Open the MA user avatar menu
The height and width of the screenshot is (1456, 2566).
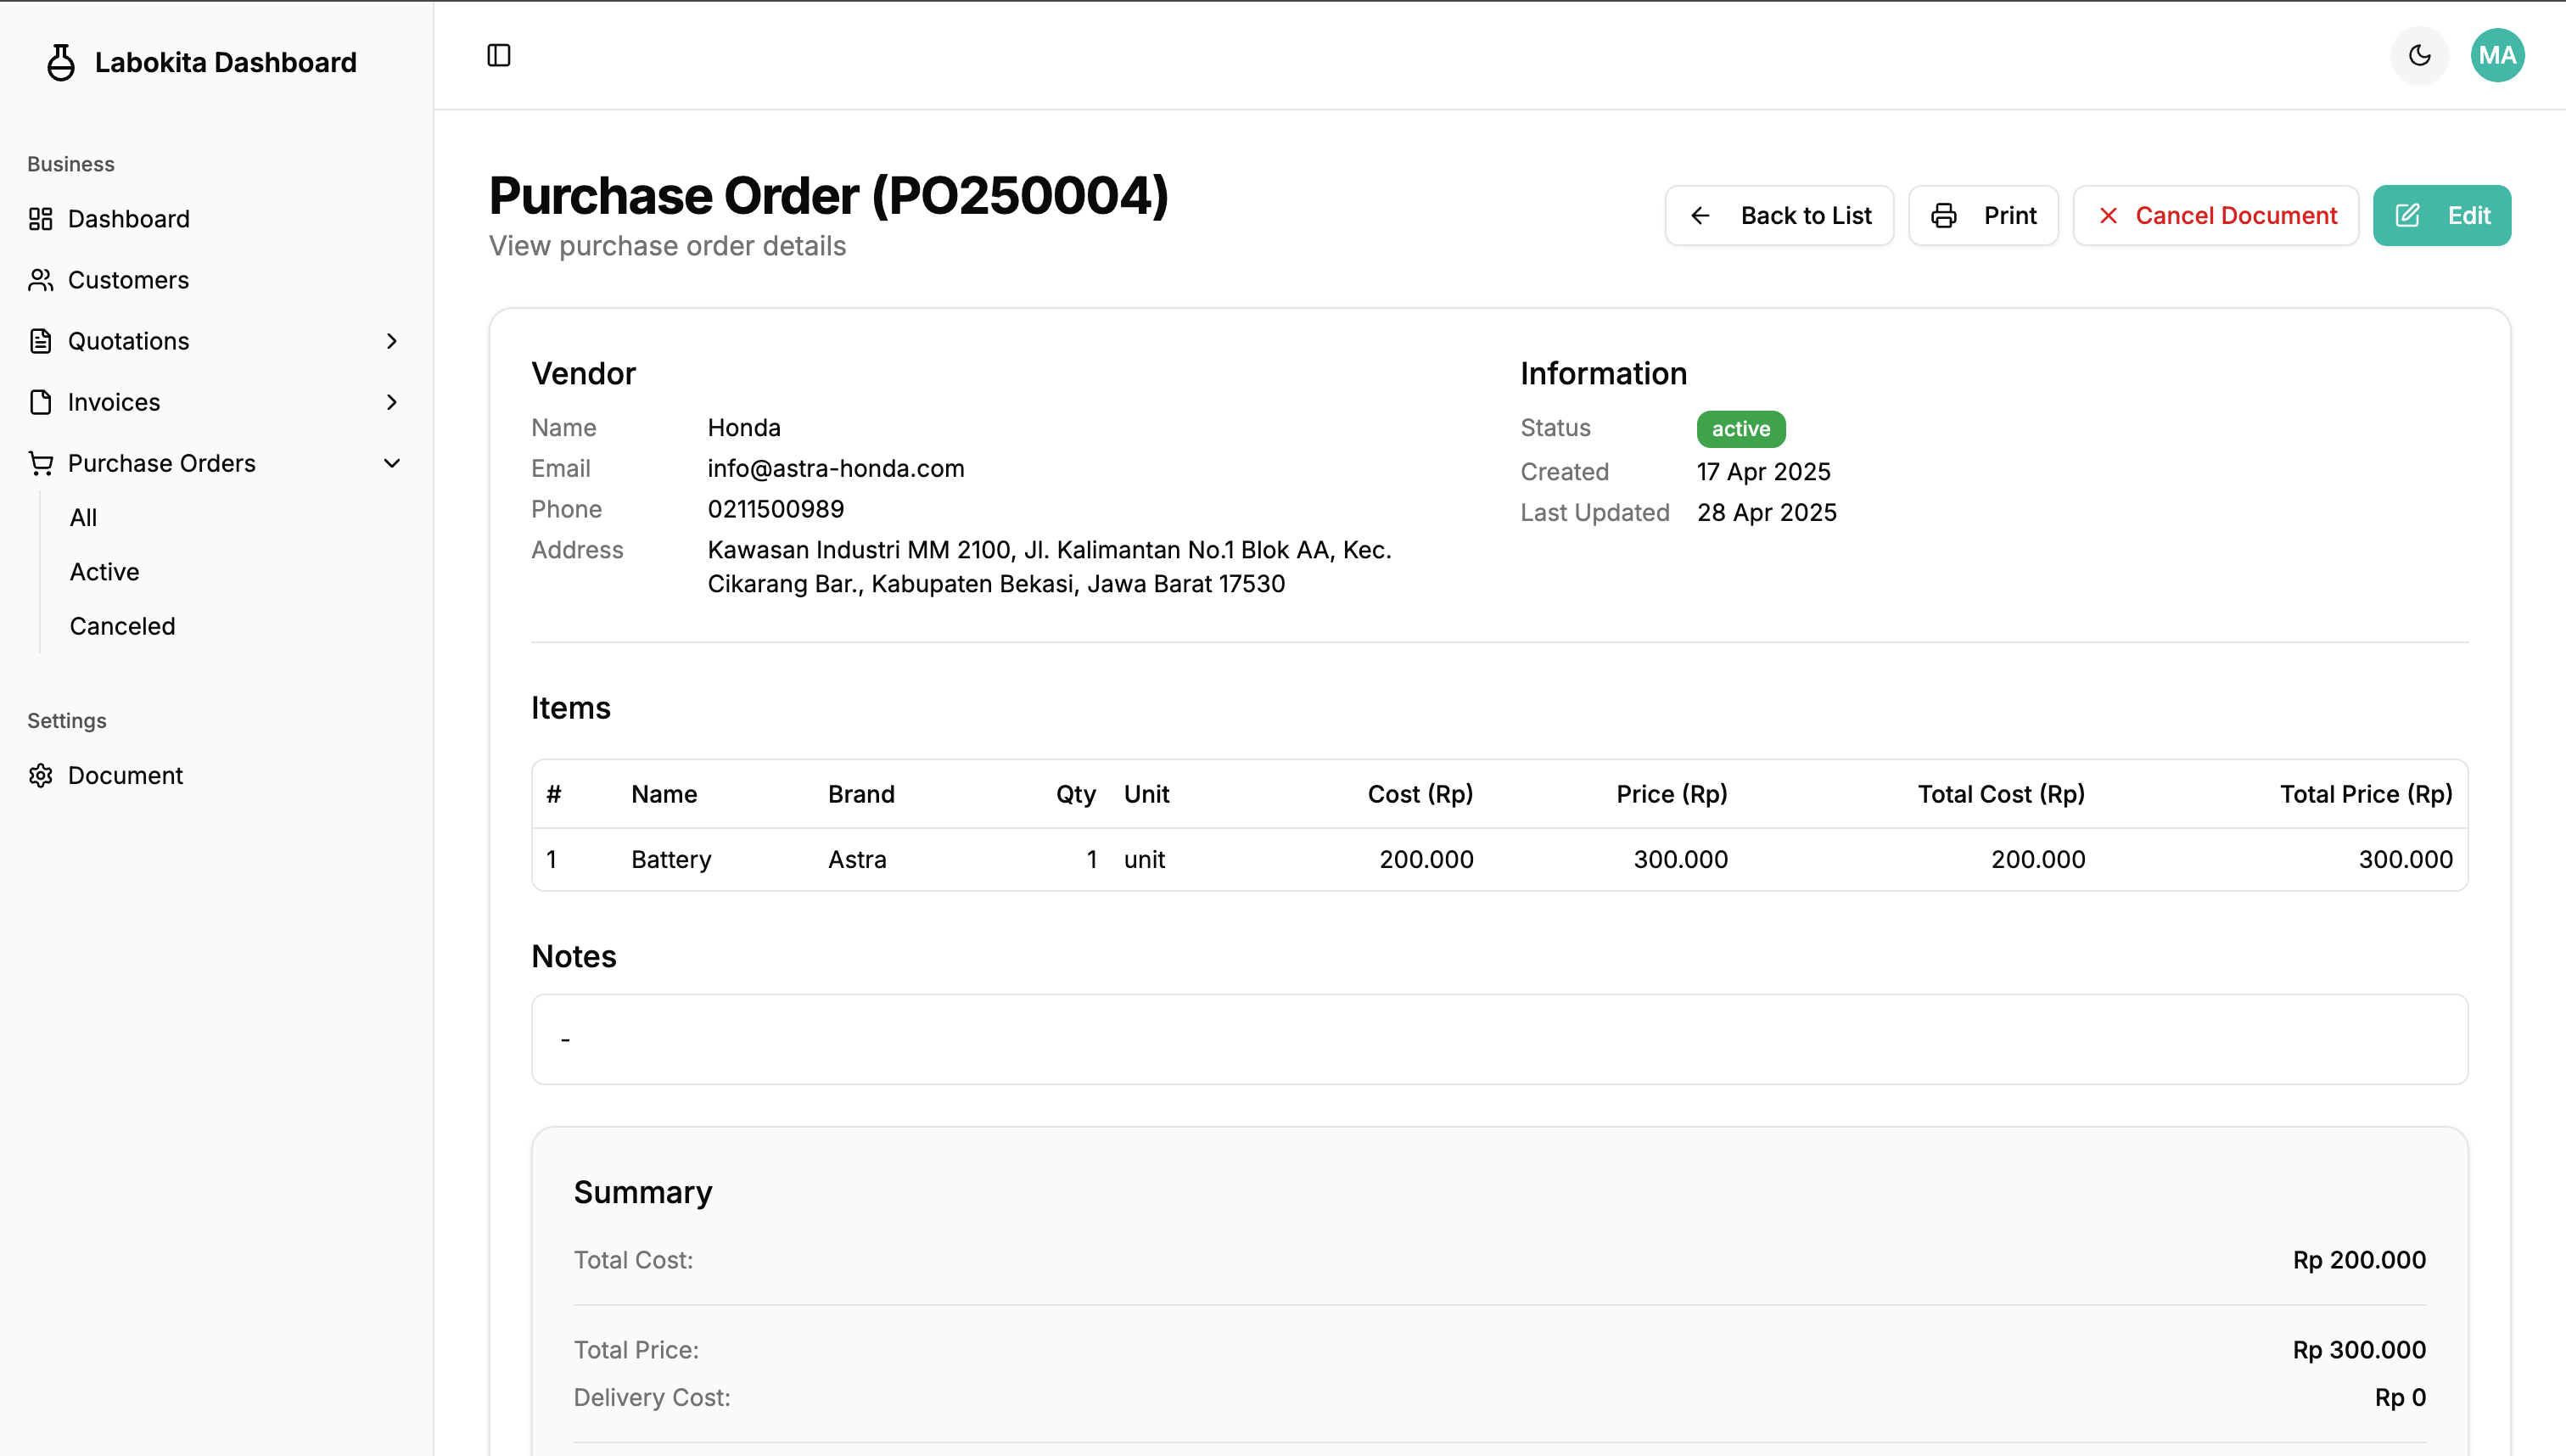coord(2497,55)
